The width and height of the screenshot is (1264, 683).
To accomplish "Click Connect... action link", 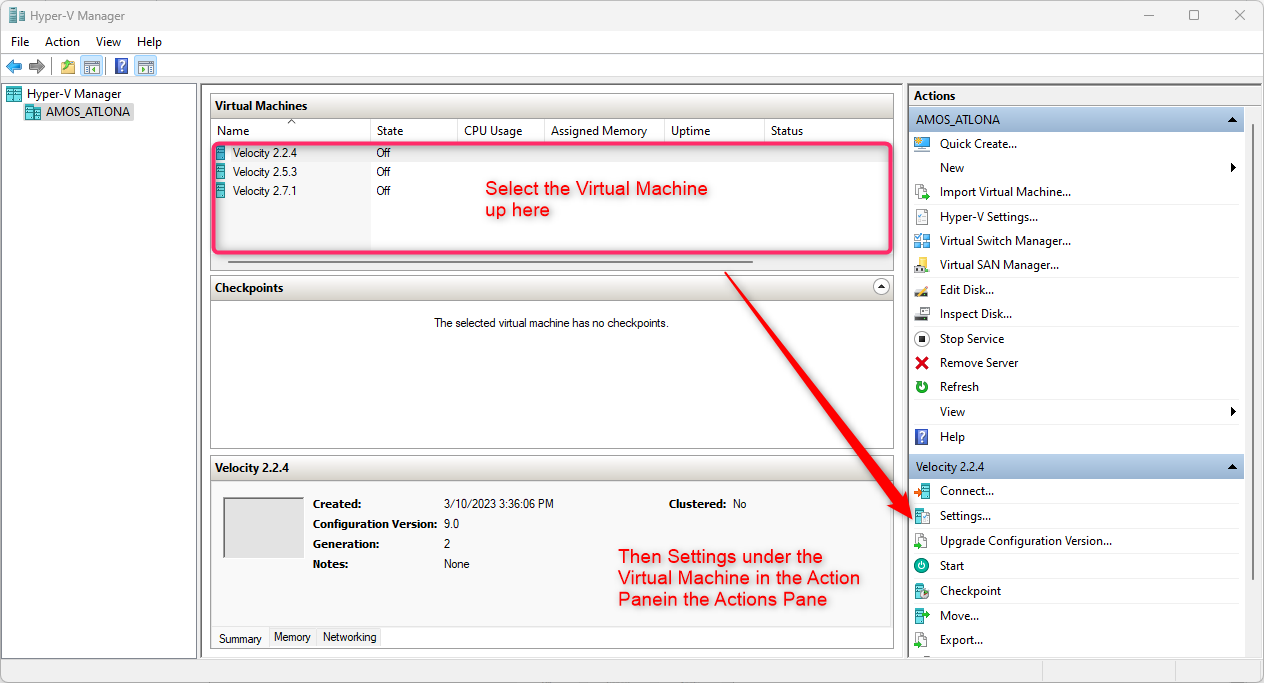I will coord(967,491).
